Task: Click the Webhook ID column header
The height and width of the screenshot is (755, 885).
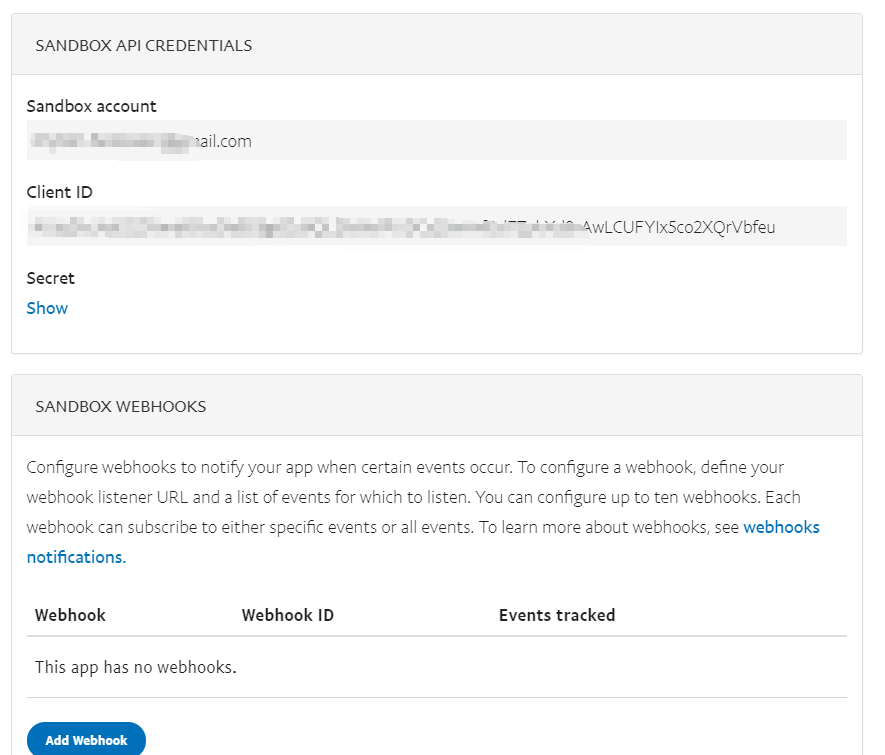Action: pyautogui.click(x=288, y=615)
